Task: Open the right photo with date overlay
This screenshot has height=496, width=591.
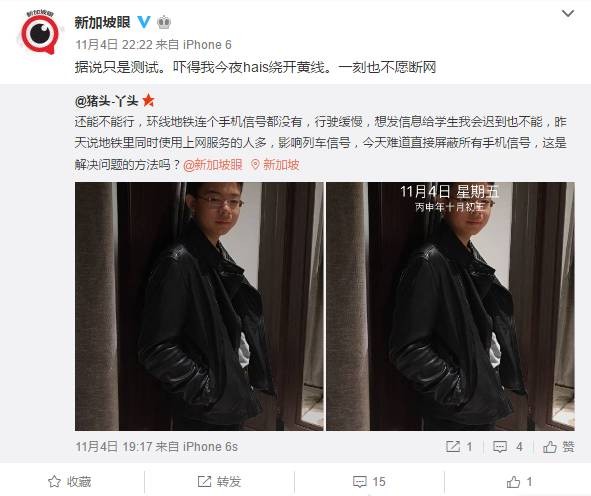Action: [x=450, y=306]
